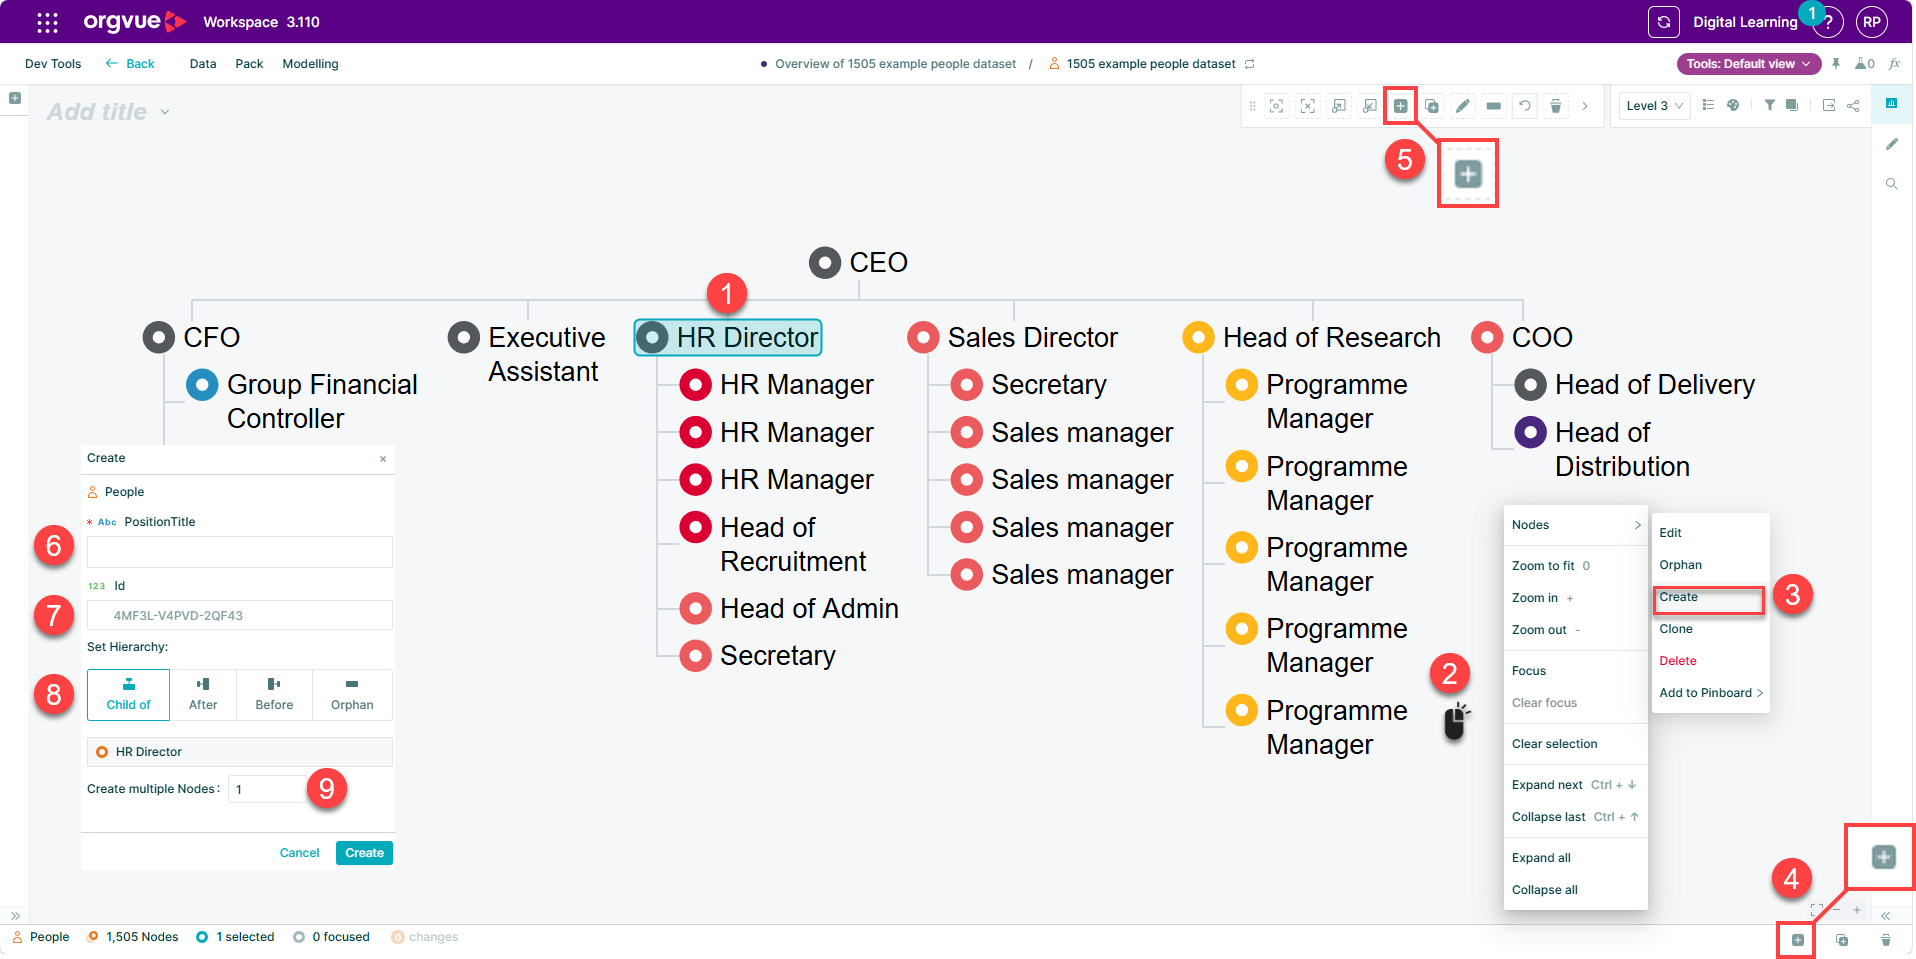Select the Child of hierarchy option
The image size is (1916, 959).
click(x=129, y=694)
